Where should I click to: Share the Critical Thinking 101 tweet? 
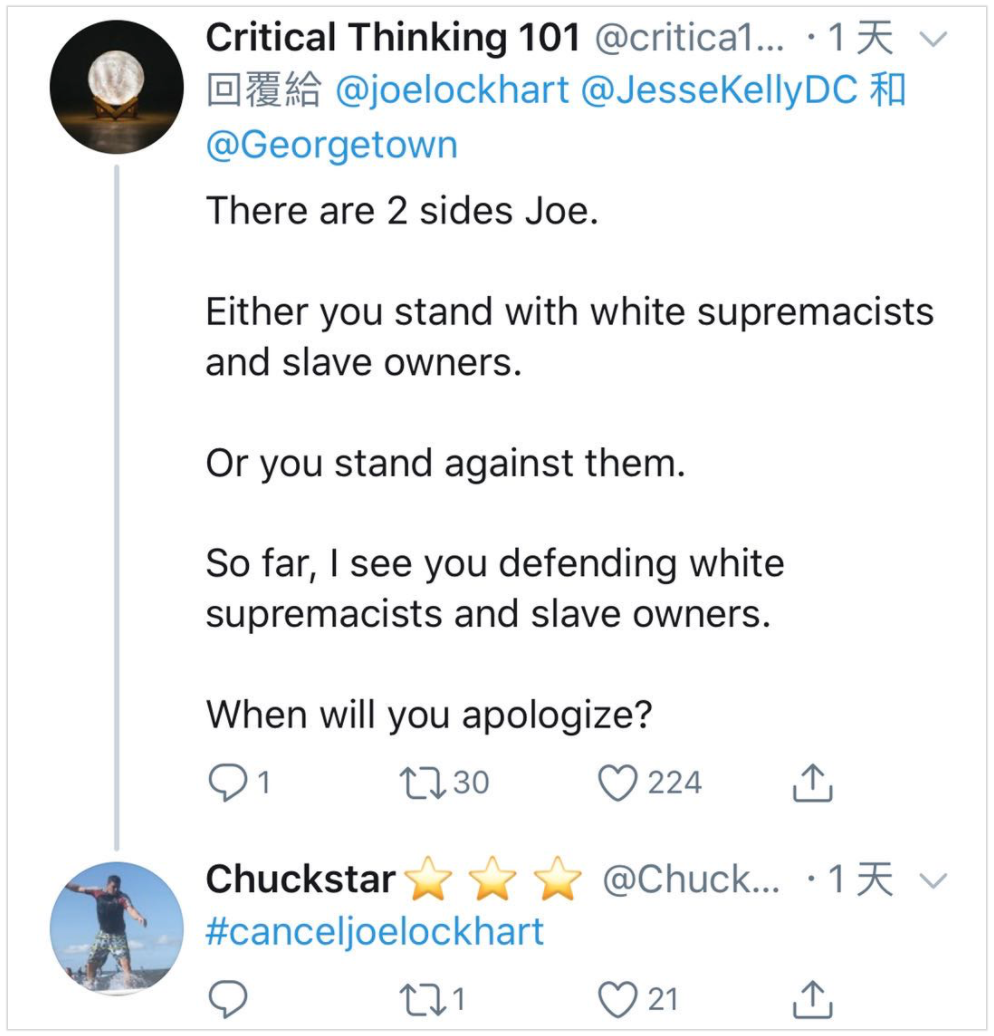point(812,782)
